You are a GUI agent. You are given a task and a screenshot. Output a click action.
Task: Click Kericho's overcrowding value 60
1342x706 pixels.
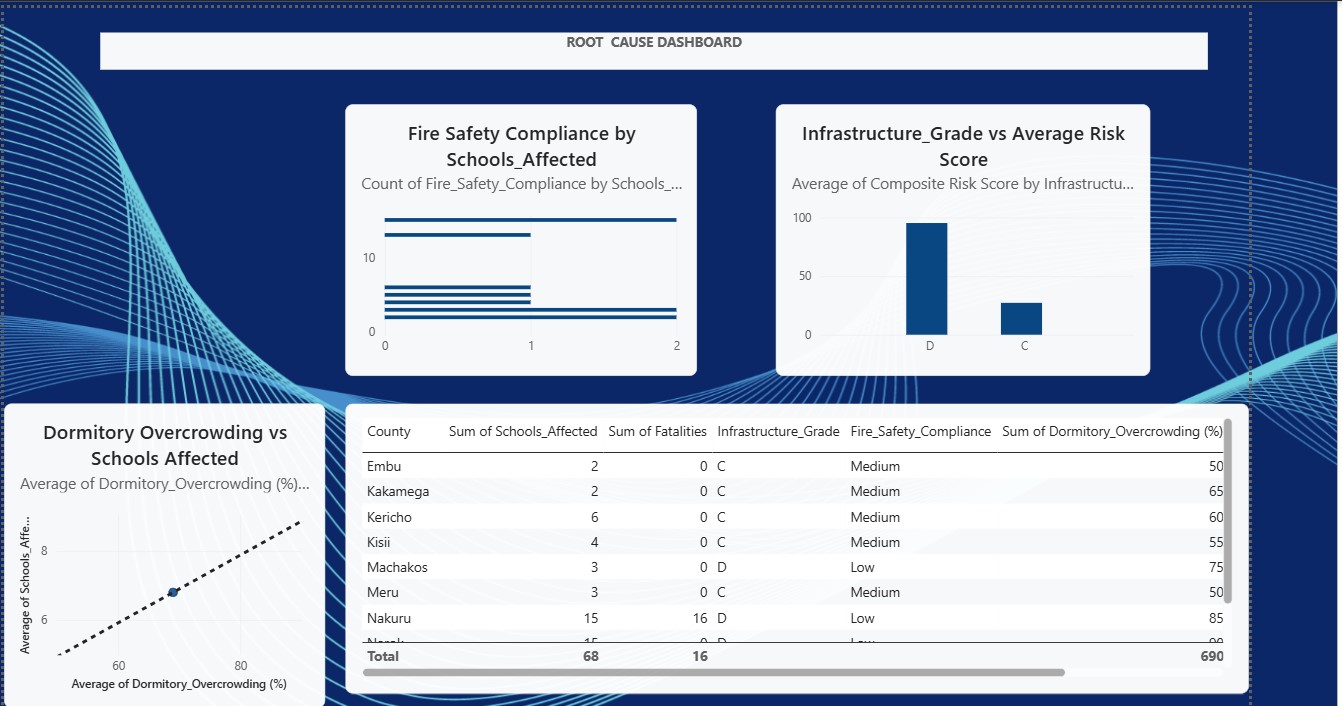[x=1215, y=517]
